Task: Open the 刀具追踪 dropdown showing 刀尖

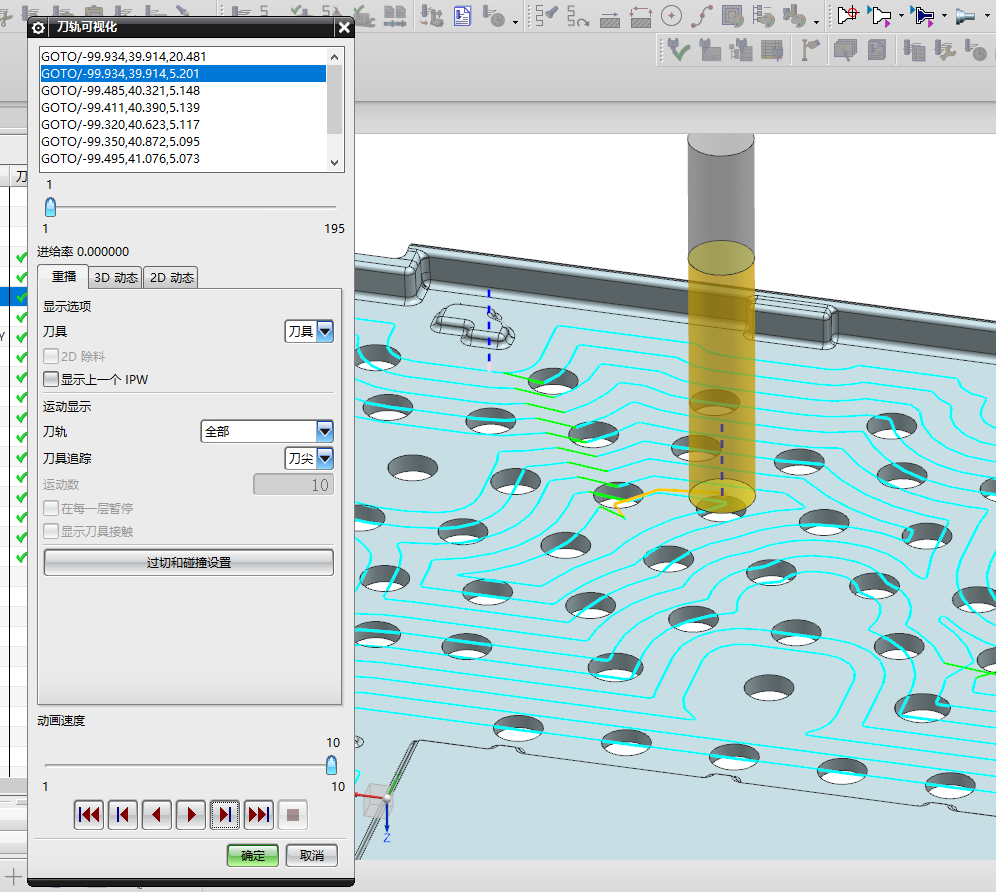Action: (x=309, y=458)
